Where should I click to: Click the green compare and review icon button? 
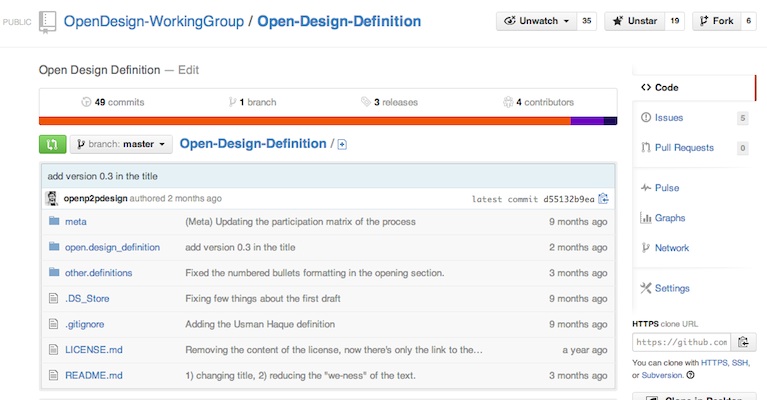[x=52, y=144]
